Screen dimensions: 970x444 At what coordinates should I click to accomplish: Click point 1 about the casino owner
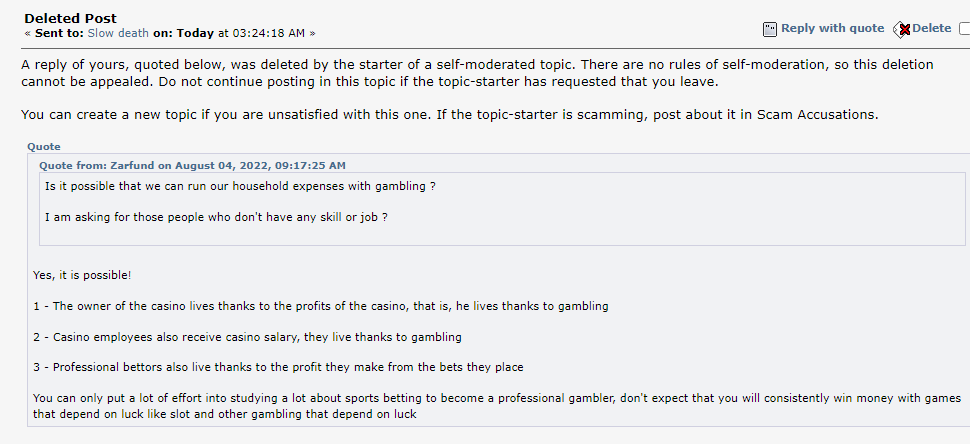320,306
